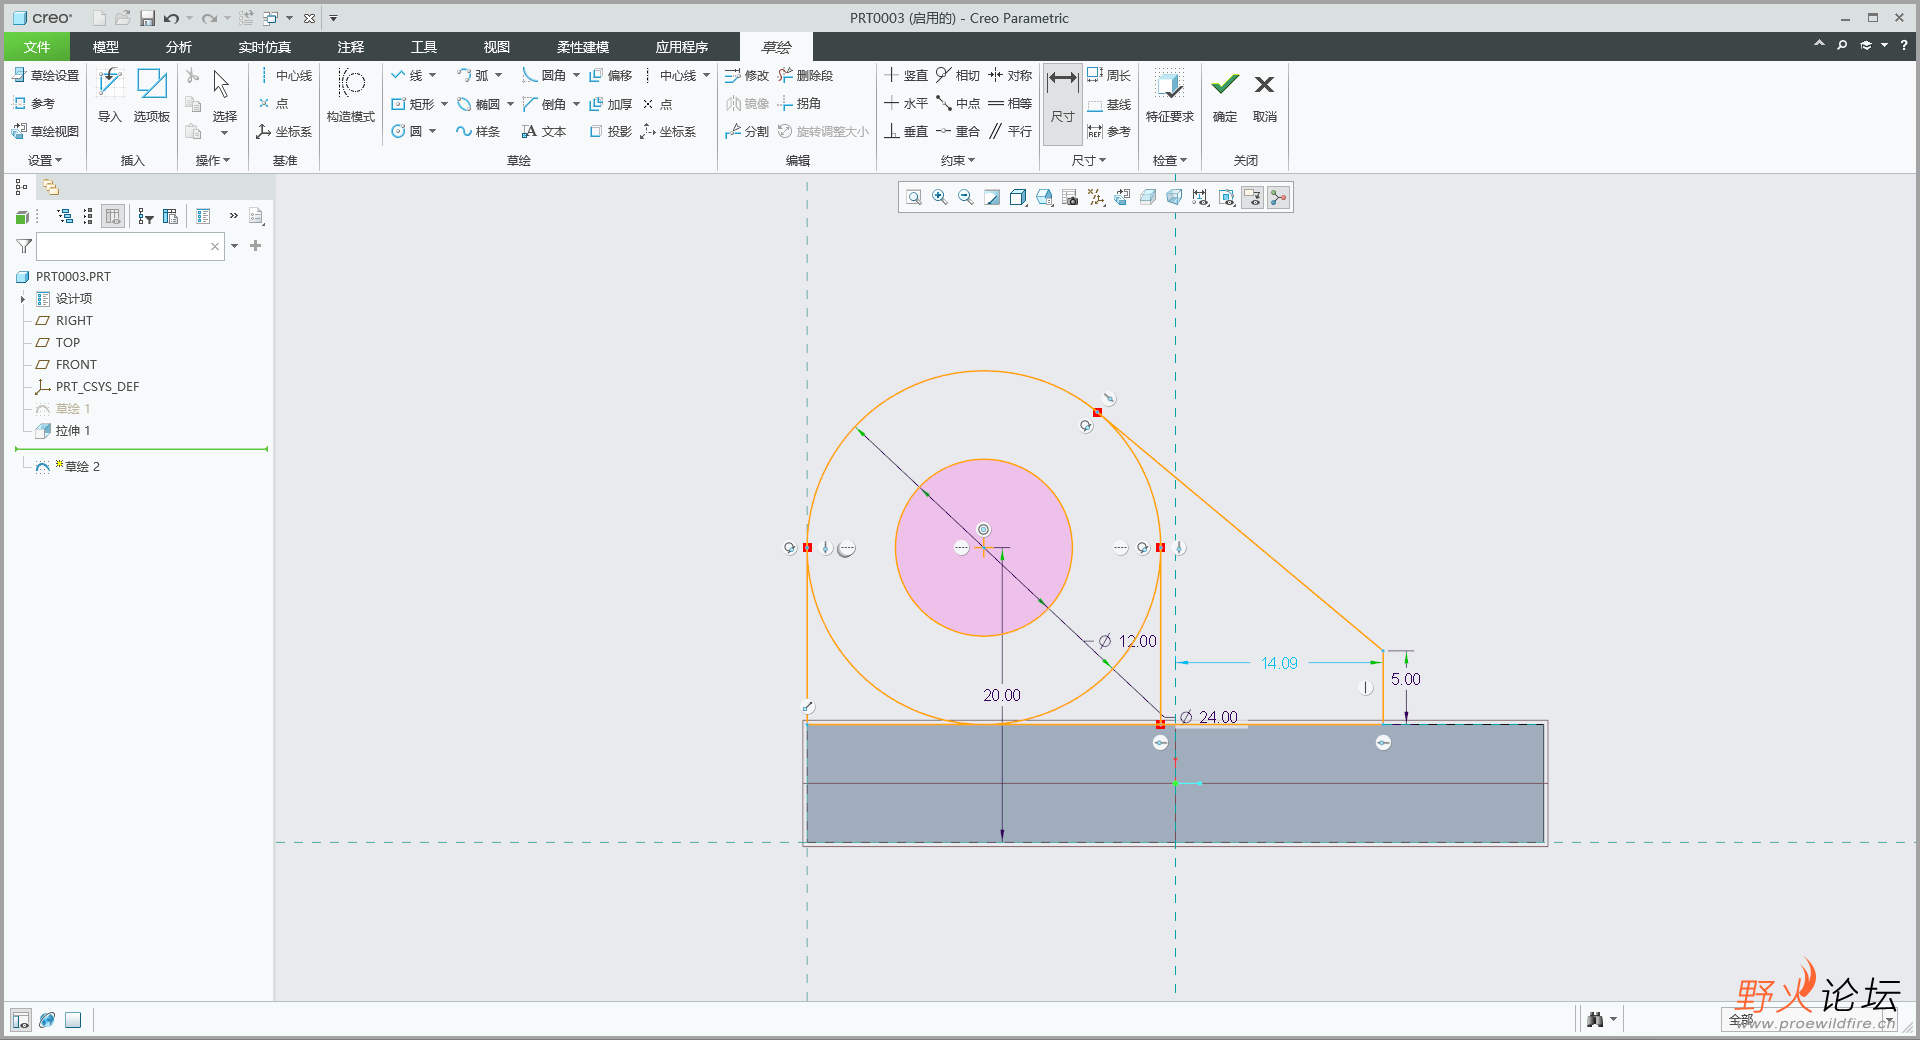
Task: Apply the 对称 (symmetric) constraint
Action: [1010, 76]
